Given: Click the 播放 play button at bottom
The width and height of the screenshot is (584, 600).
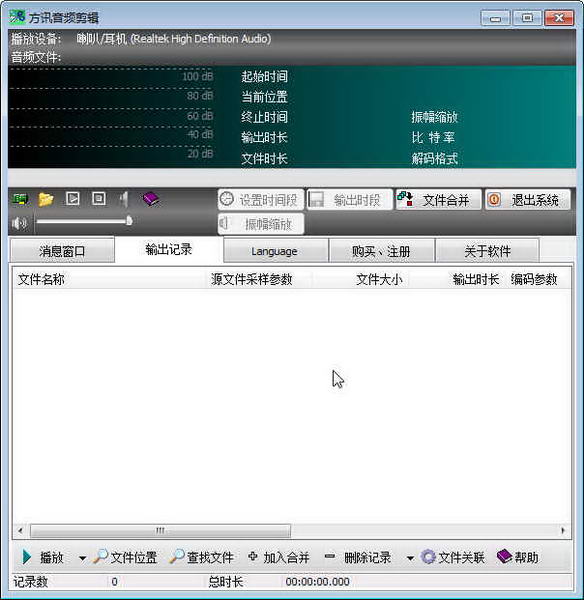Looking at the screenshot, I should click(42, 557).
